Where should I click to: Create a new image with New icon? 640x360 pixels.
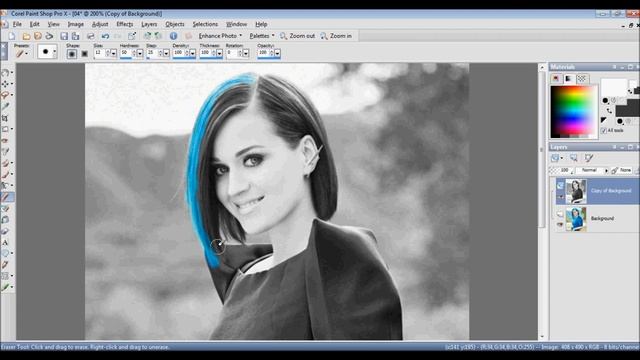pos(12,36)
